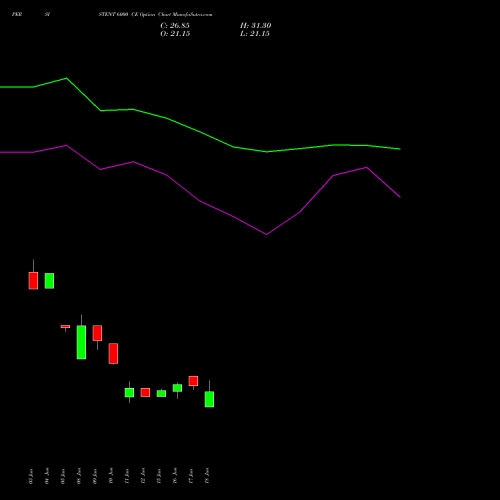Select the 18 Jun date label on the axis
This screenshot has height=500, width=500.
coord(207,476)
